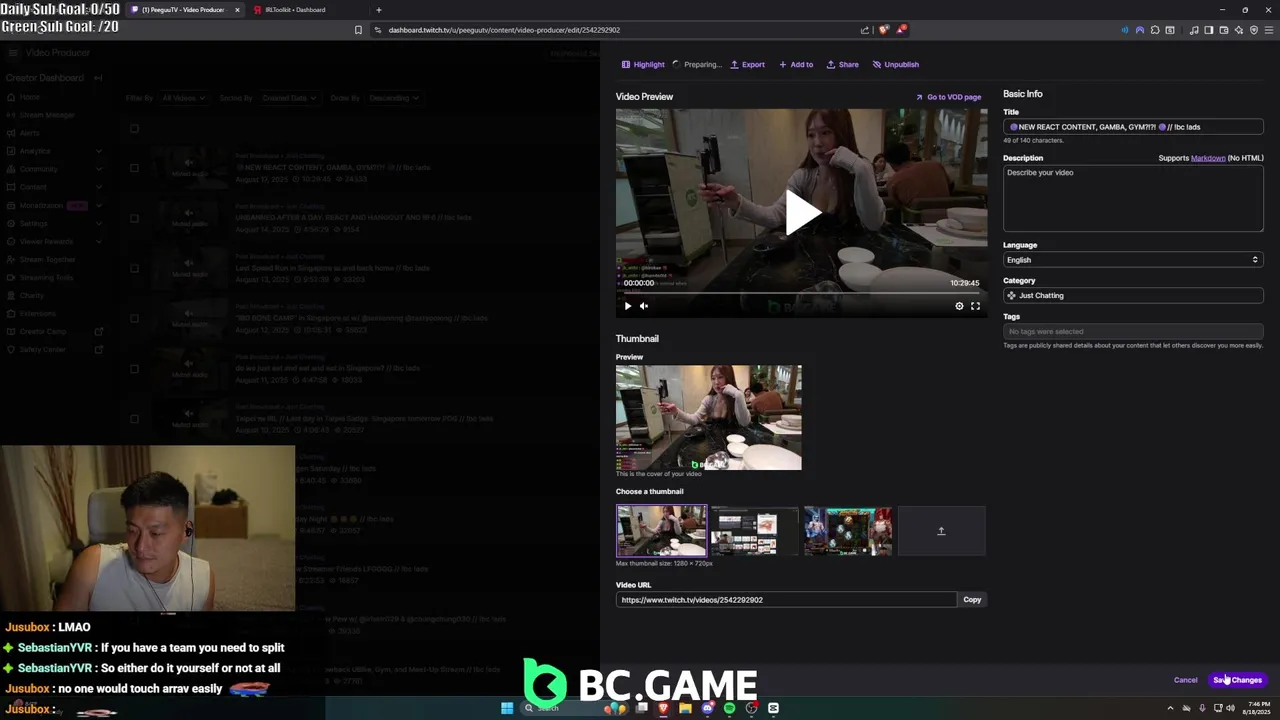Toggle the browser sidebar panel icon

point(1209,30)
